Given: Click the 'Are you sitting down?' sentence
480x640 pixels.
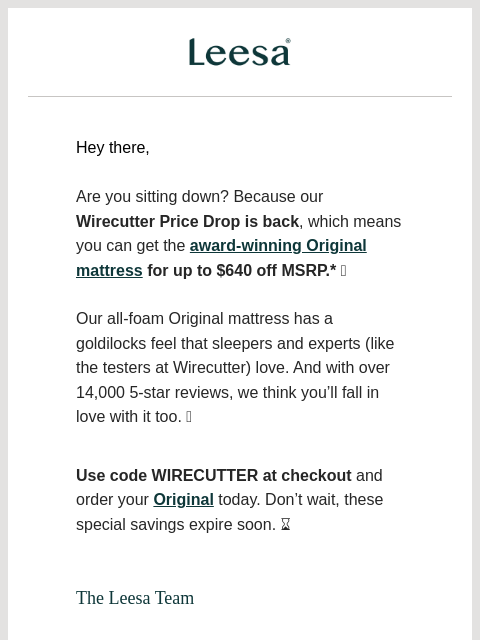Looking at the screenshot, I should point(152,197).
